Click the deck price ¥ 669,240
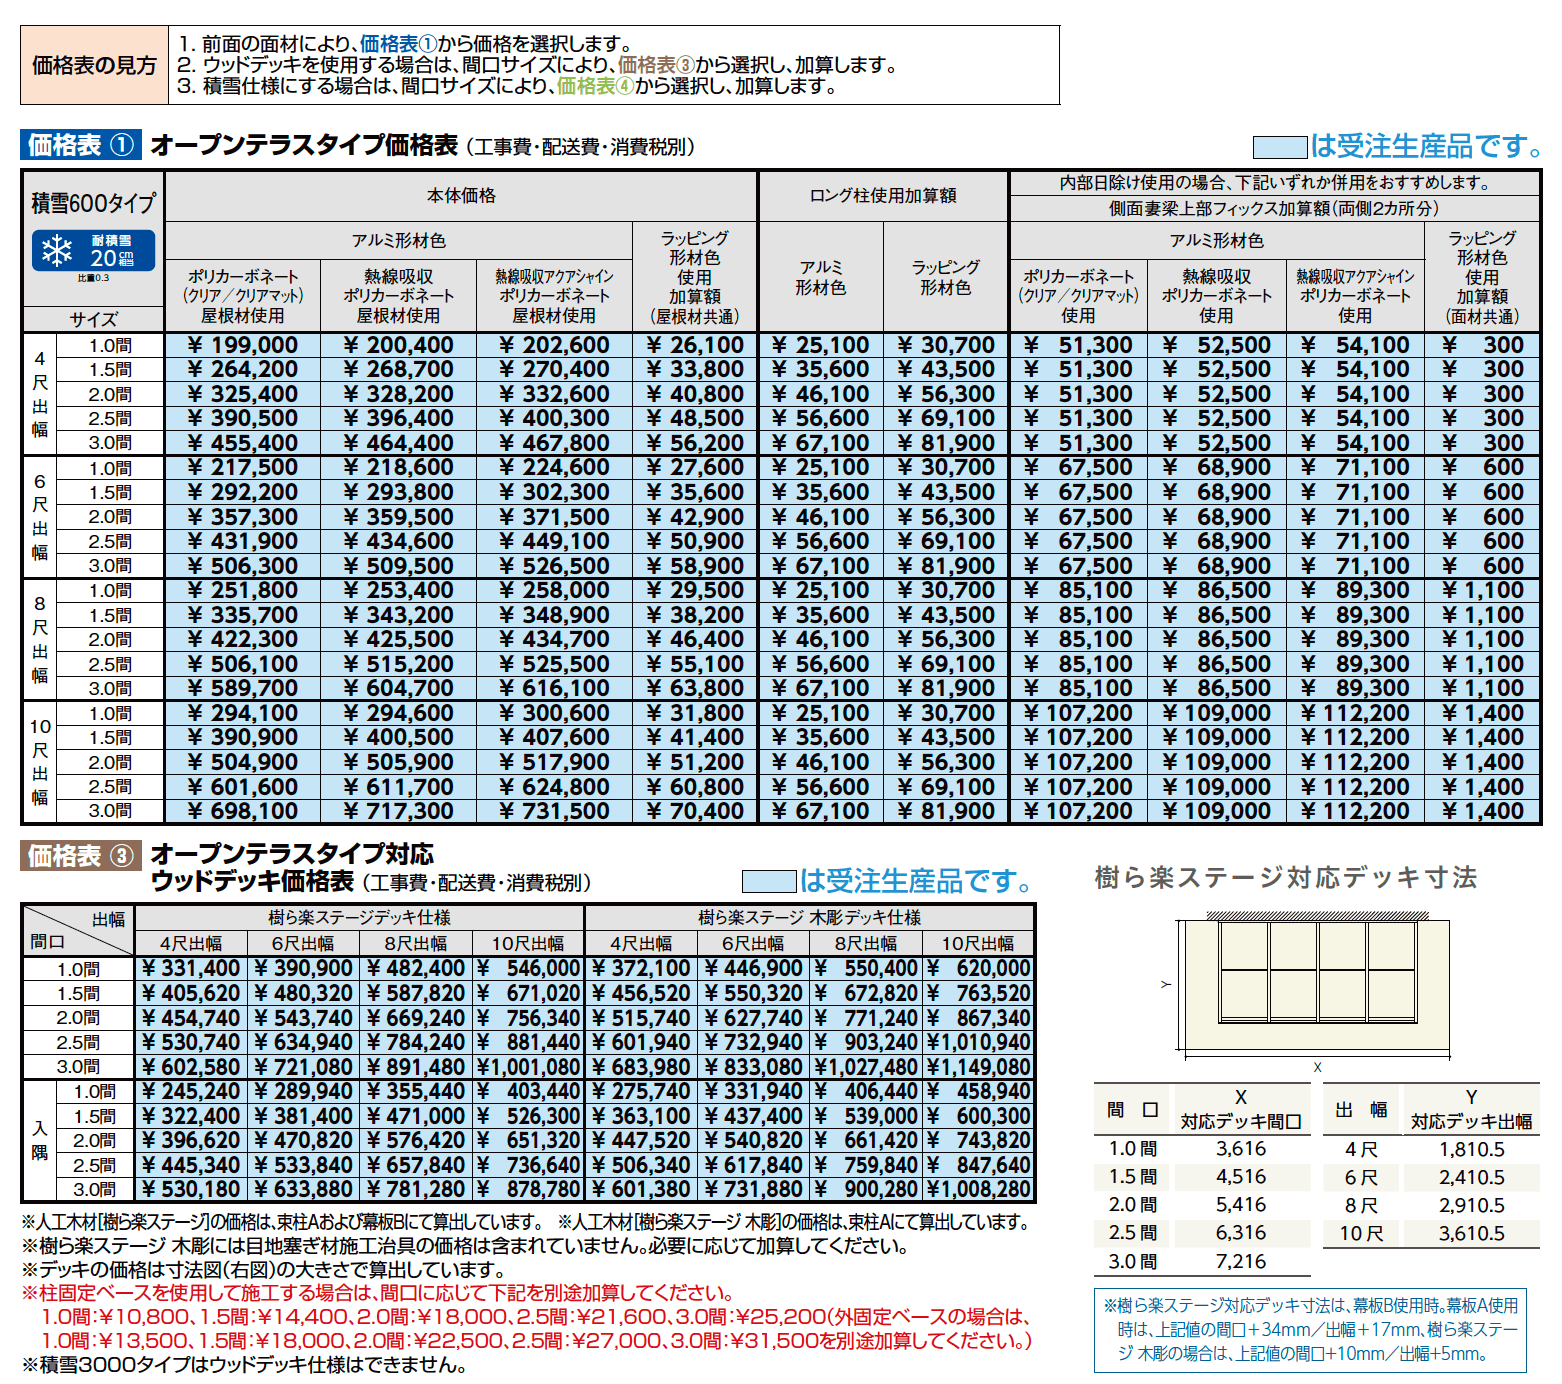Image resolution: width=1562 pixels, height=1384 pixels. pos(415,1017)
